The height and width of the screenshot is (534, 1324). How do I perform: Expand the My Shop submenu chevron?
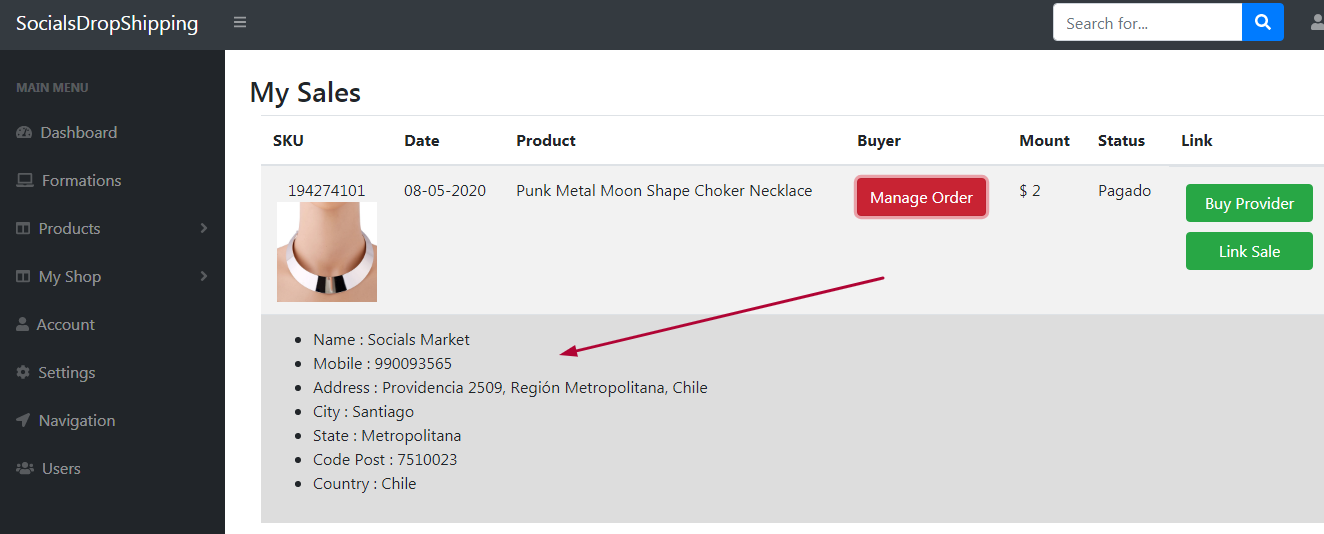click(204, 277)
